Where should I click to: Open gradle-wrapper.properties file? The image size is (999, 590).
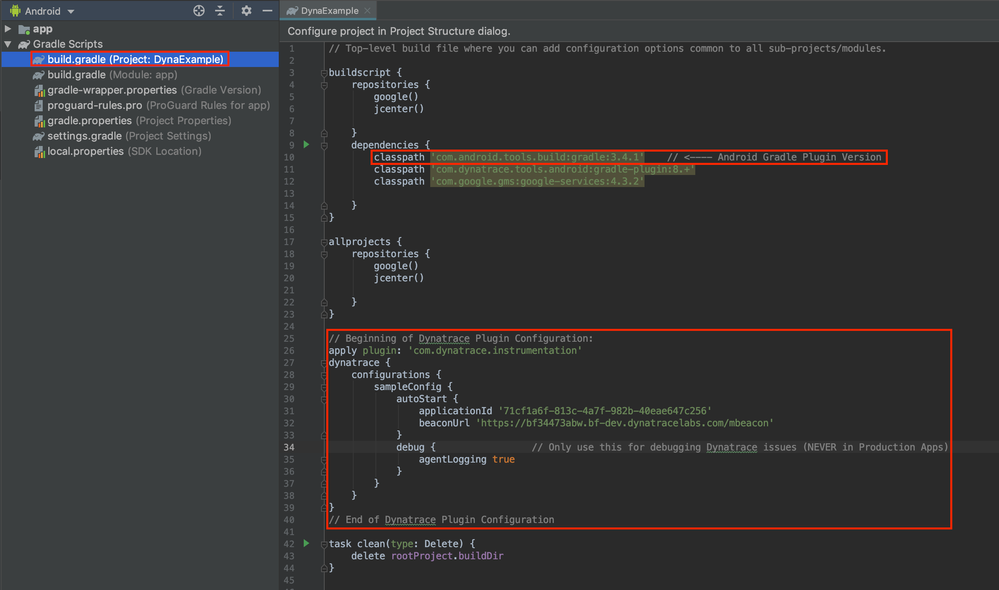pyautogui.click(x=113, y=90)
